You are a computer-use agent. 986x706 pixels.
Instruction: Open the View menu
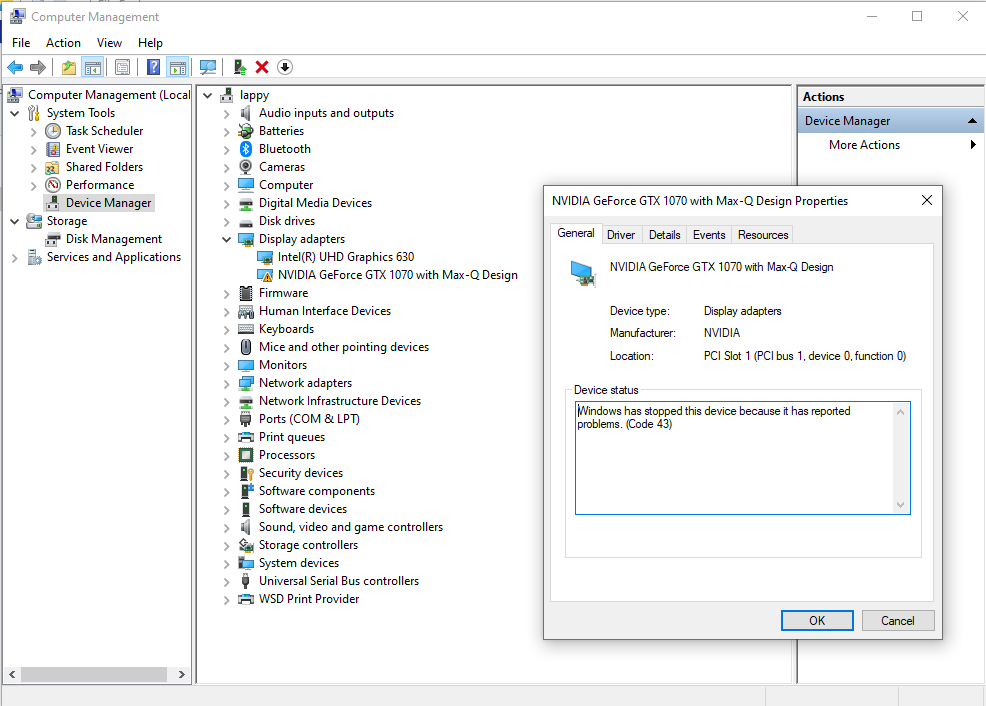point(109,43)
